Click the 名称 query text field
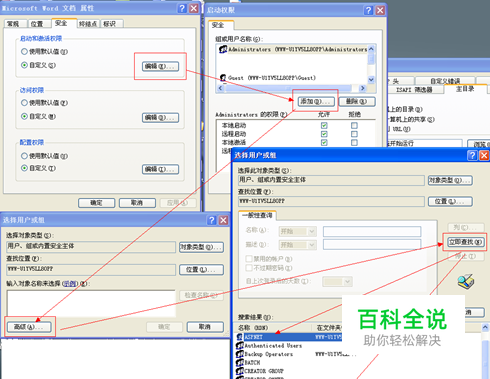Viewport: 490px width, 379px height. [372, 231]
